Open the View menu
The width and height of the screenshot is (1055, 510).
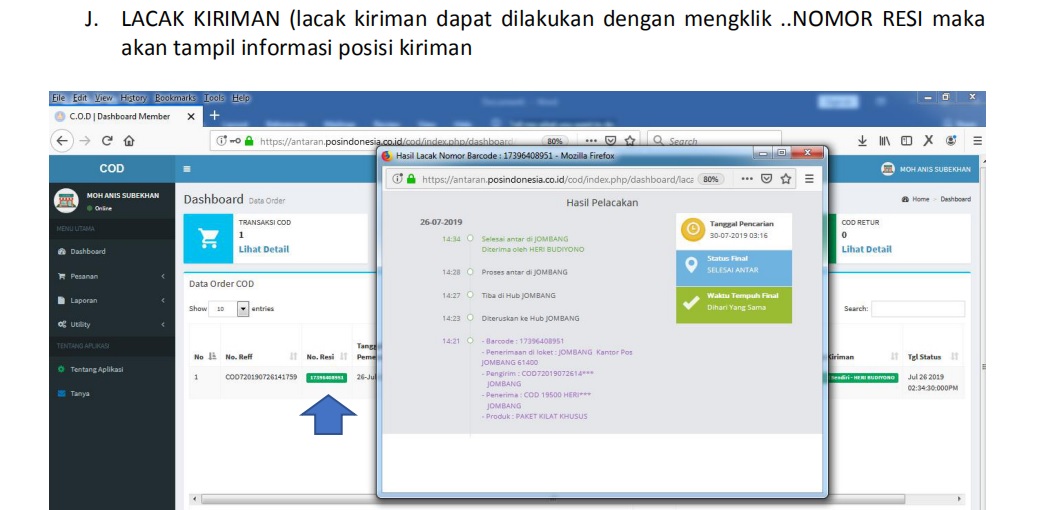(x=104, y=98)
